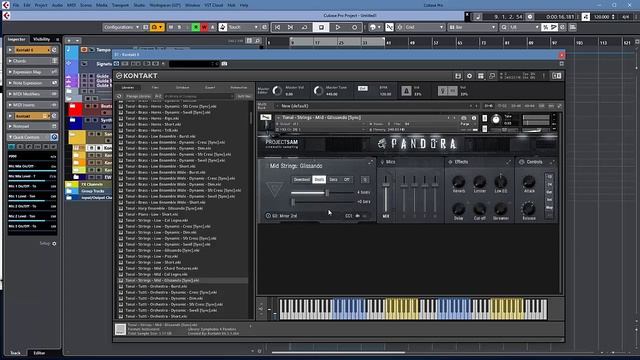Click the Kontakt instrument Tune knob
The image size is (640, 360).
point(496,120)
